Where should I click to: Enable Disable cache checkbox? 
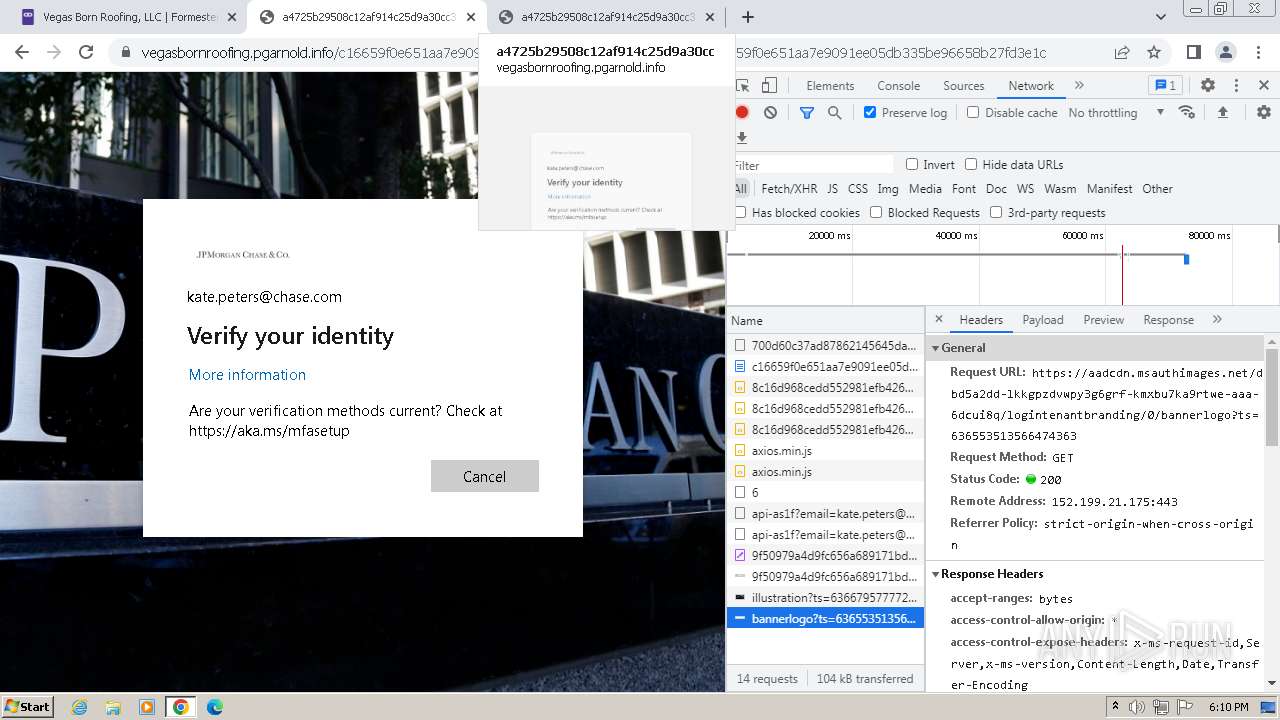pos(973,113)
